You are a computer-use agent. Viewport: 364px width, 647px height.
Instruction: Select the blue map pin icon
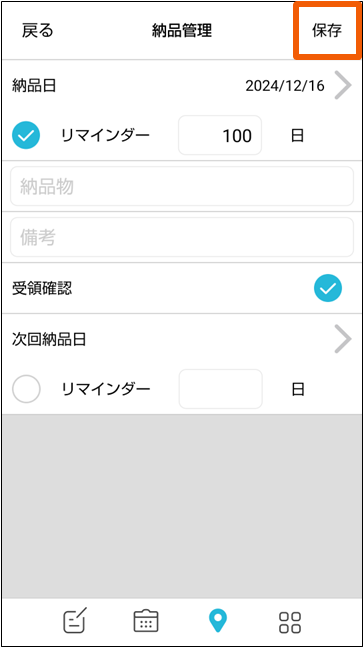pos(217,621)
